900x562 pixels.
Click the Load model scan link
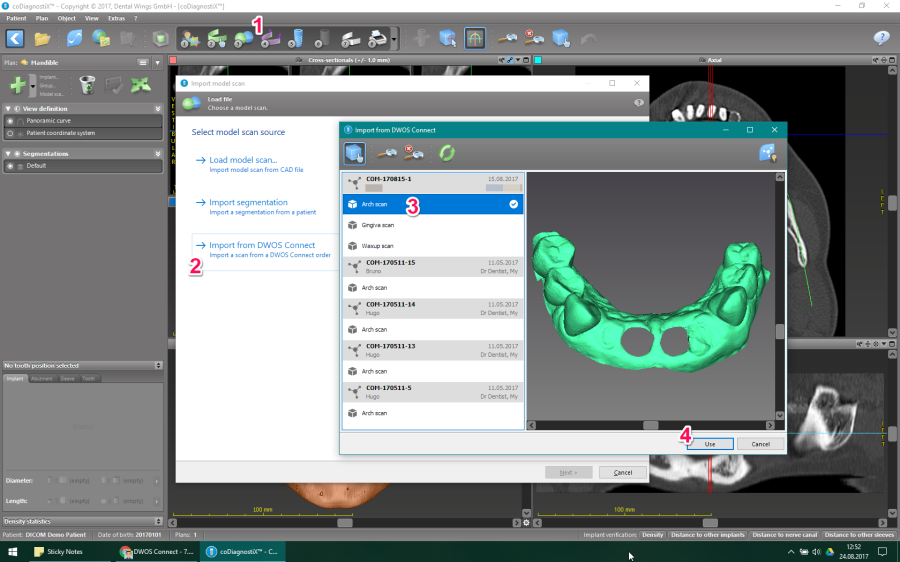pyautogui.click(x=243, y=160)
